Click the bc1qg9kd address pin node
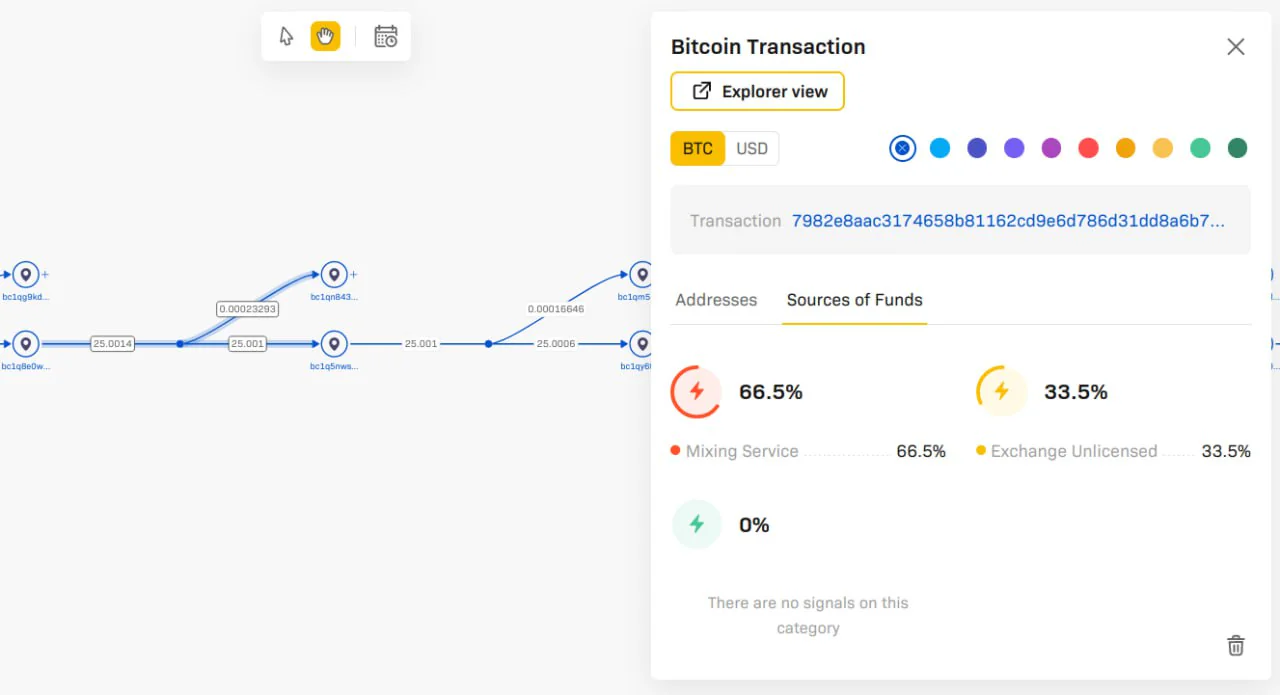This screenshot has width=1280, height=695. click(x=26, y=274)
